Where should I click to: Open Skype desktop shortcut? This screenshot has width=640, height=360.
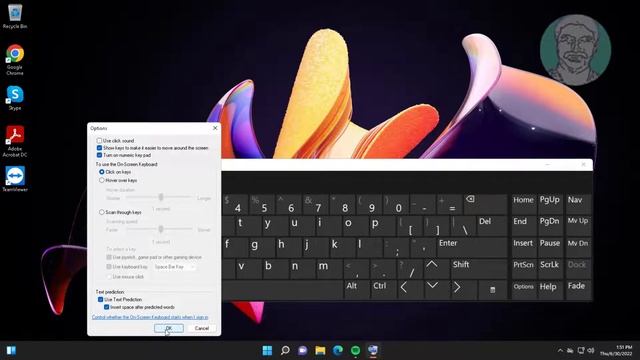15,98
